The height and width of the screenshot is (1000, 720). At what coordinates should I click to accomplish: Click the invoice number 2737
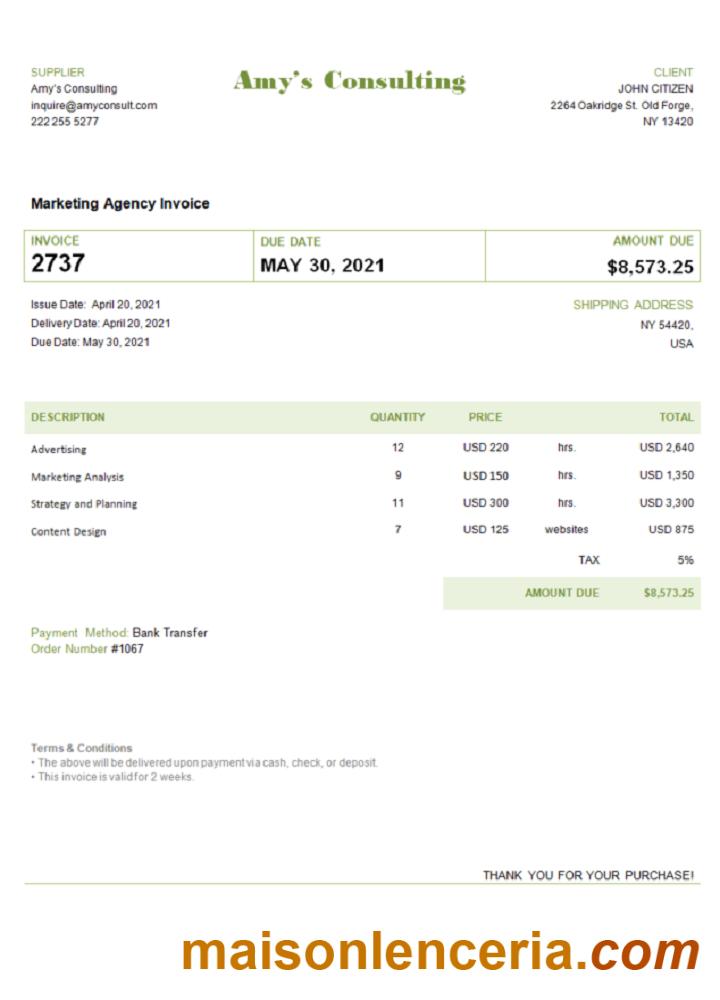pyautogui.click(x=58, y=264)
